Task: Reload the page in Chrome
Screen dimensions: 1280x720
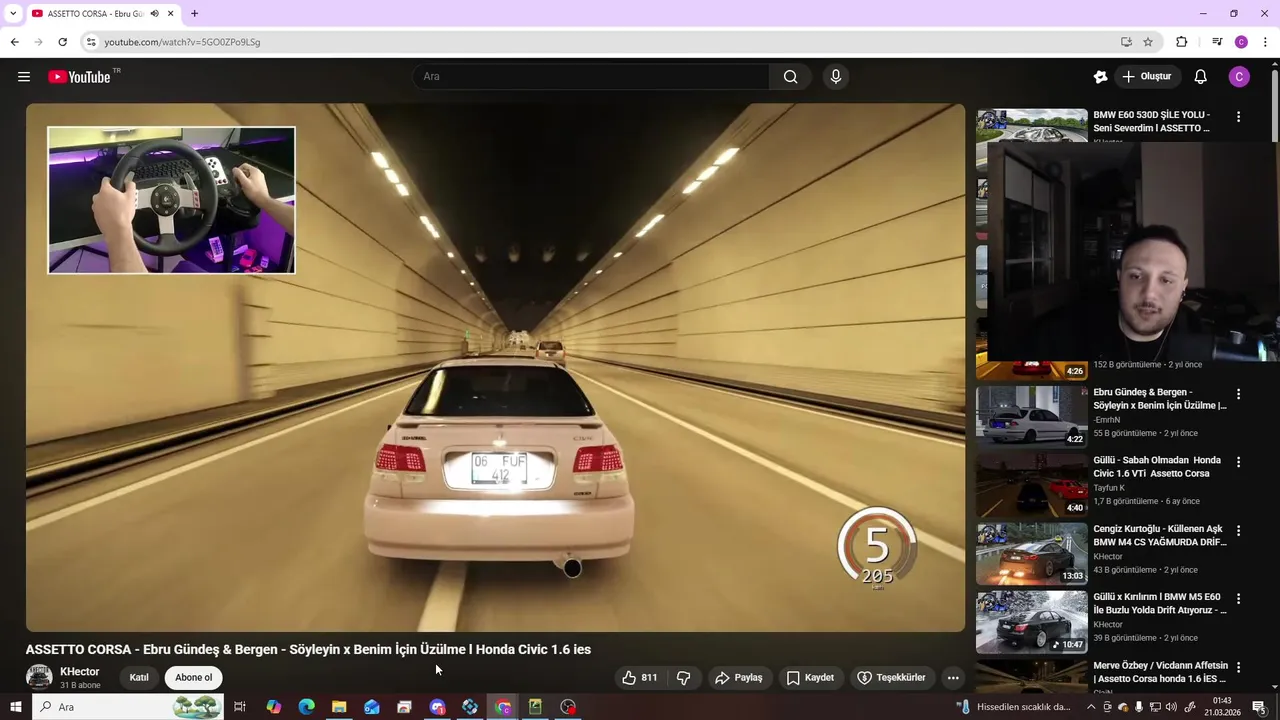Action: click(62, 42)
